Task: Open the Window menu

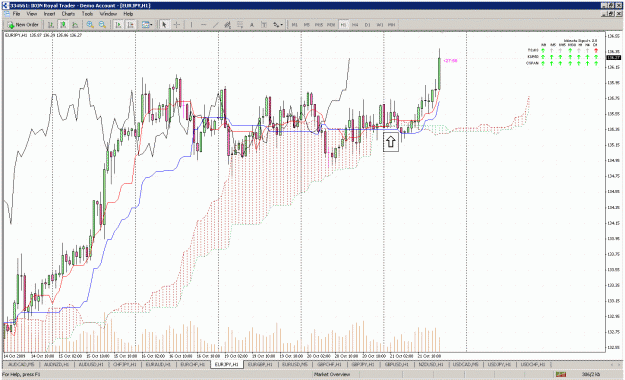Action: [x=108, y=14]
